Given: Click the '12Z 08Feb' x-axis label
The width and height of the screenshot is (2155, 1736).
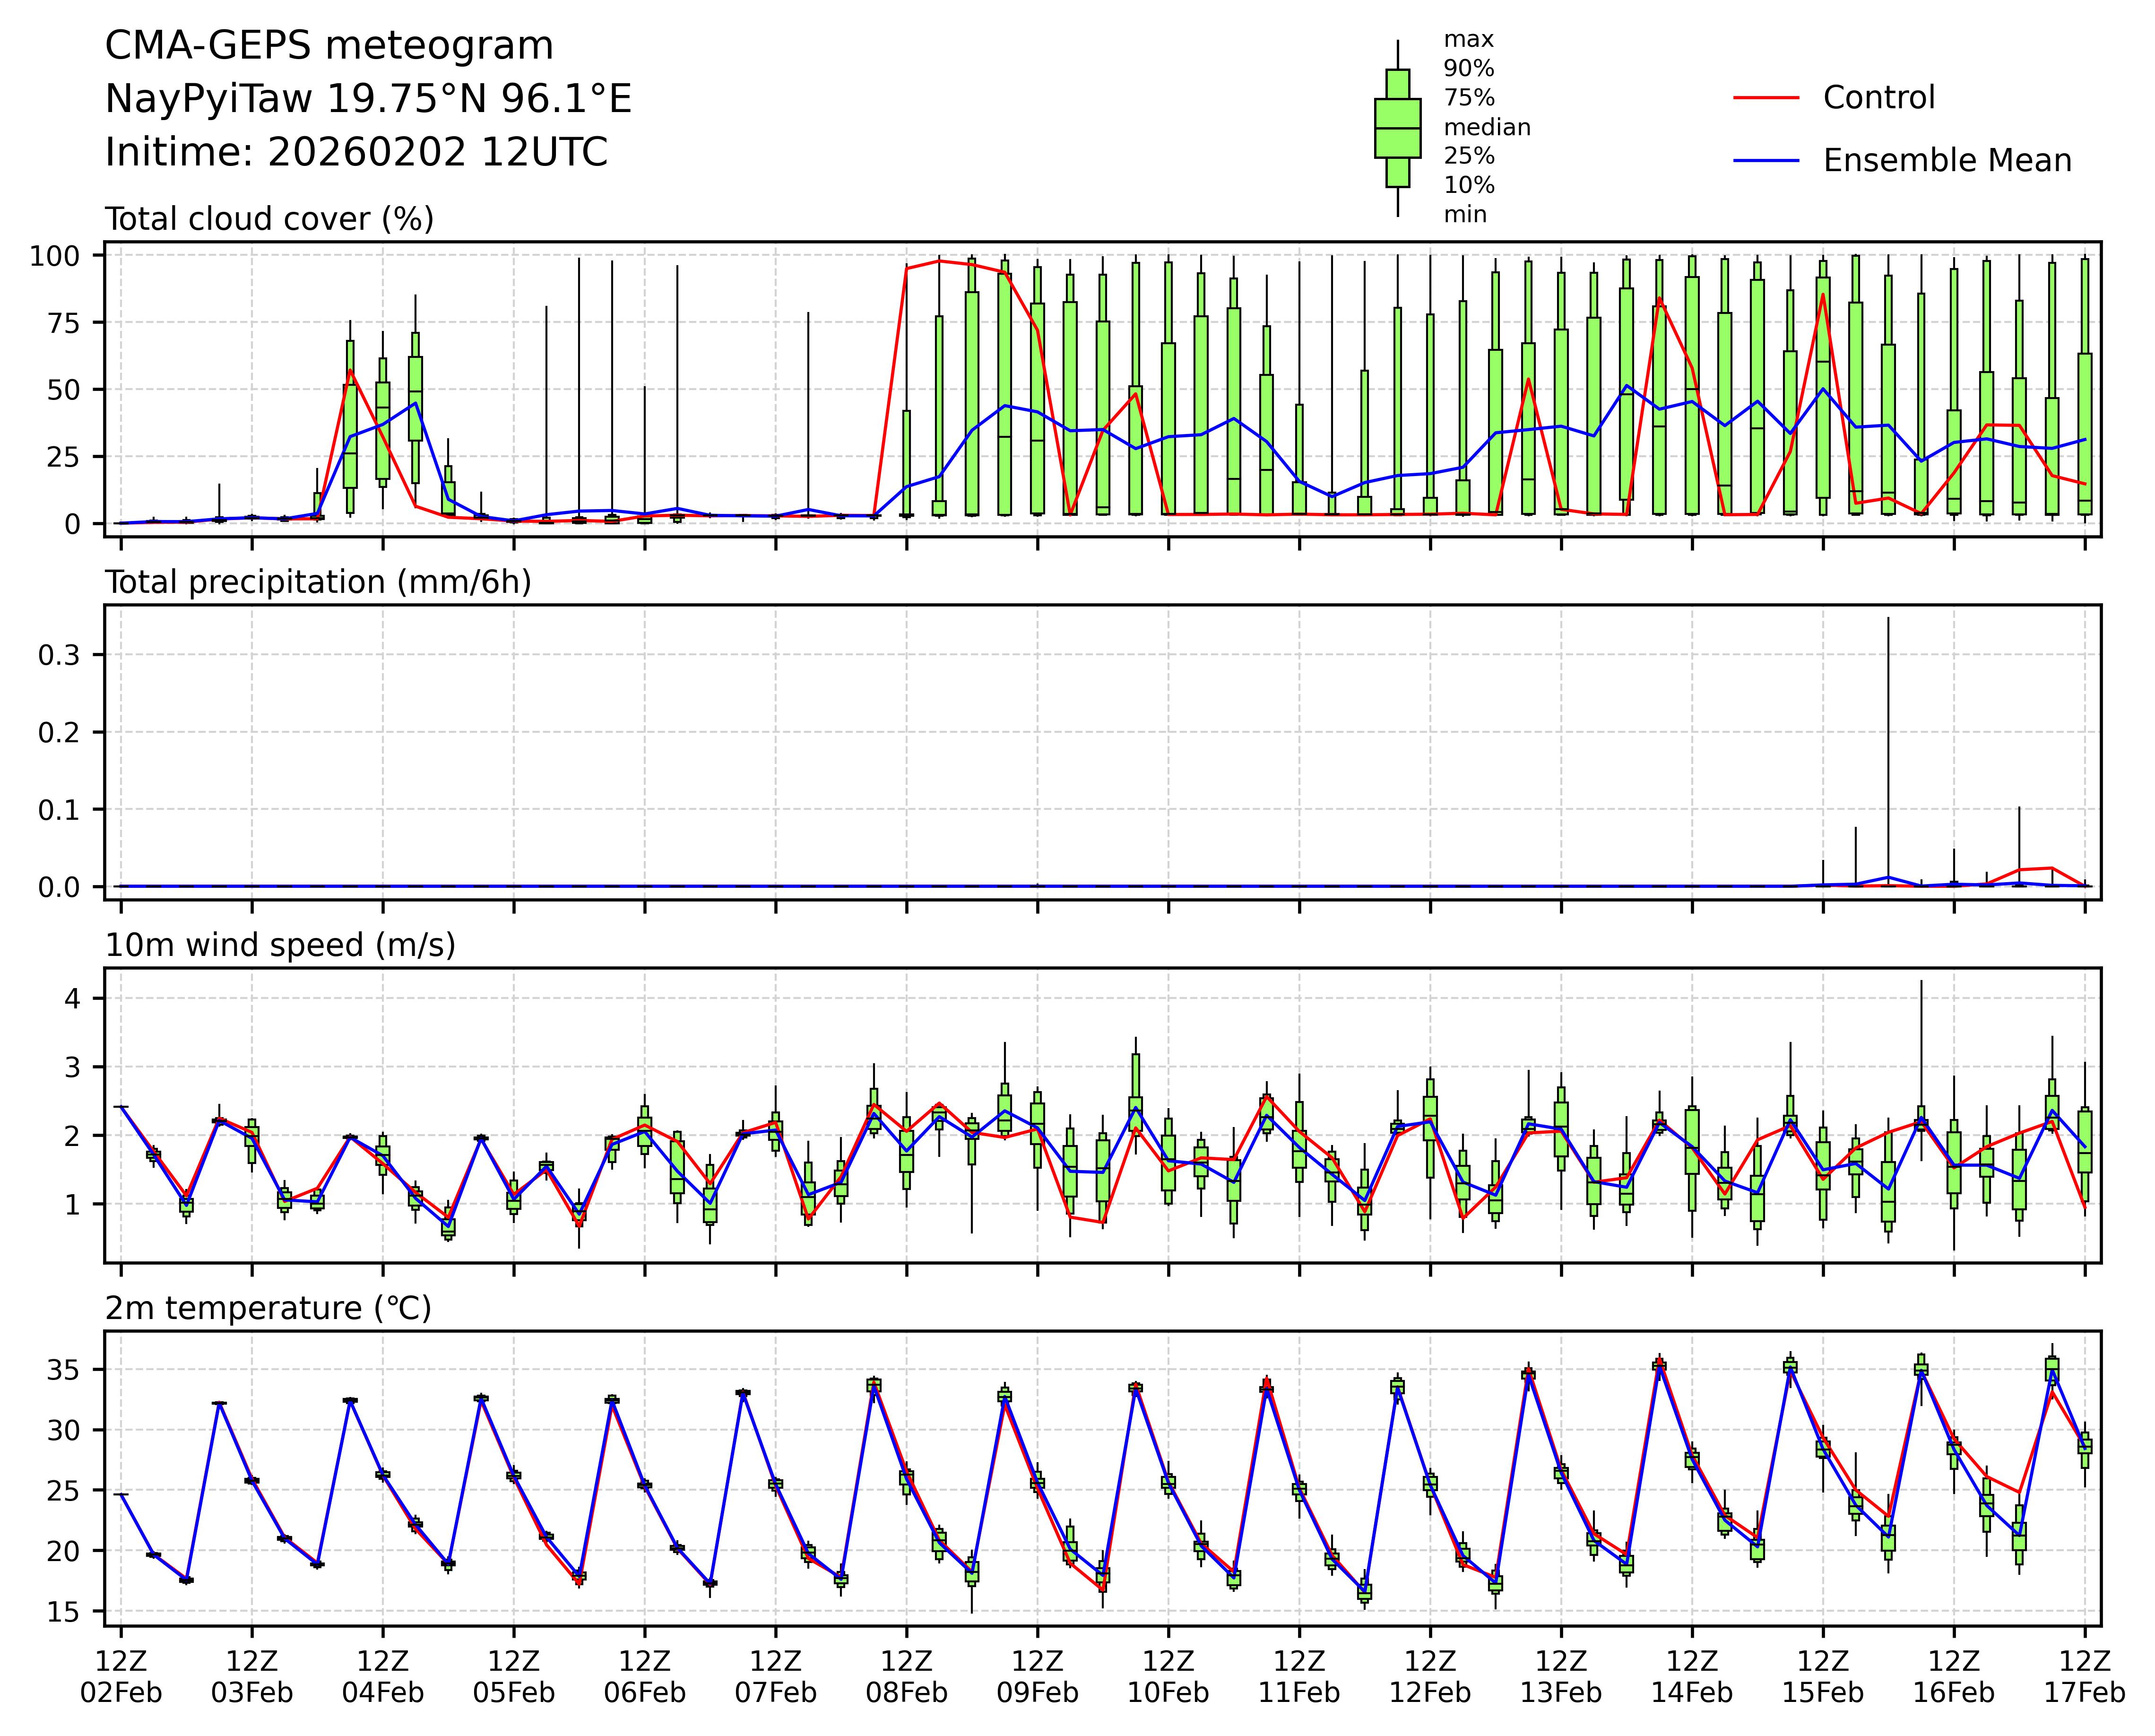Looking at the screenshot, I should coord(906,1677).
